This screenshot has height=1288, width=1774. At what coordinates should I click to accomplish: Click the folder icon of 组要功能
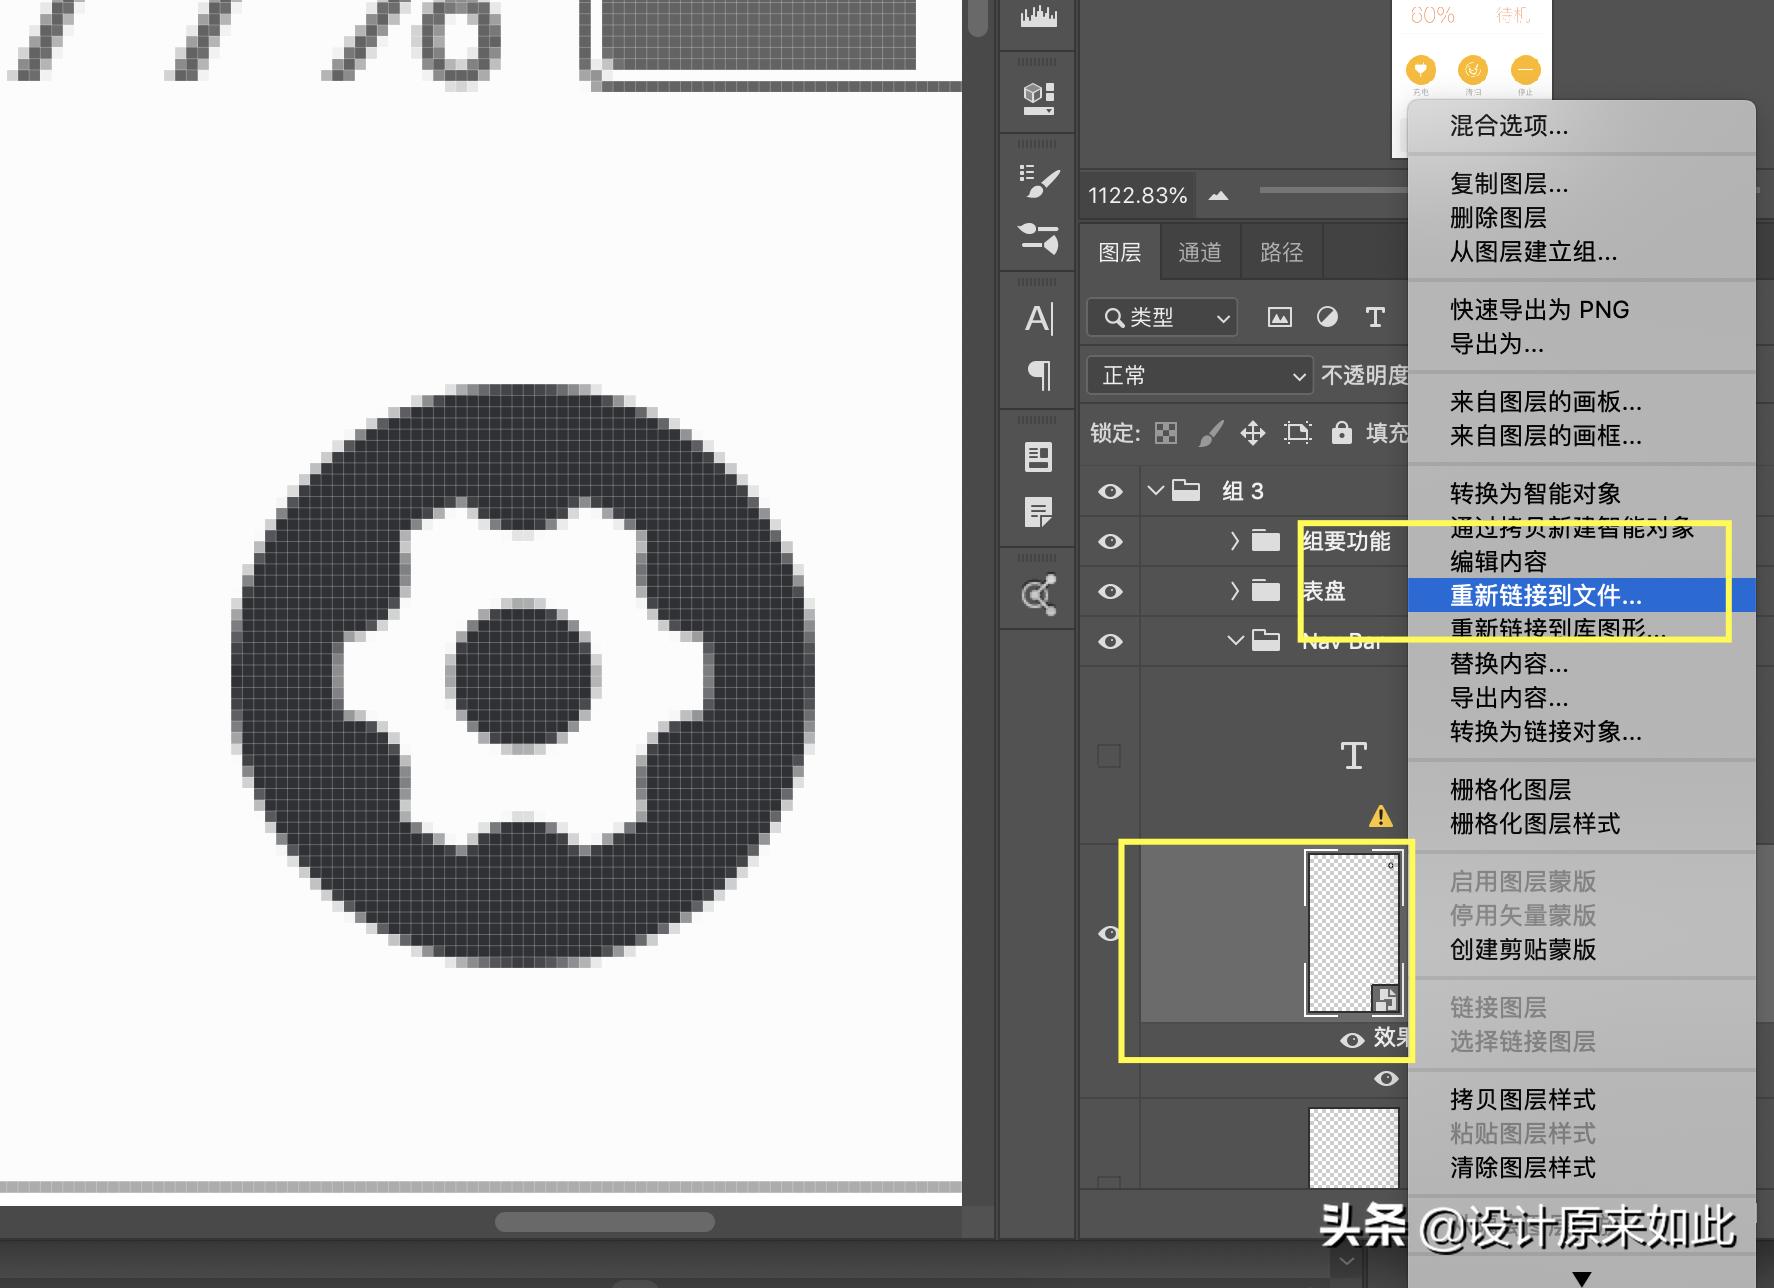pos(1266,541)
